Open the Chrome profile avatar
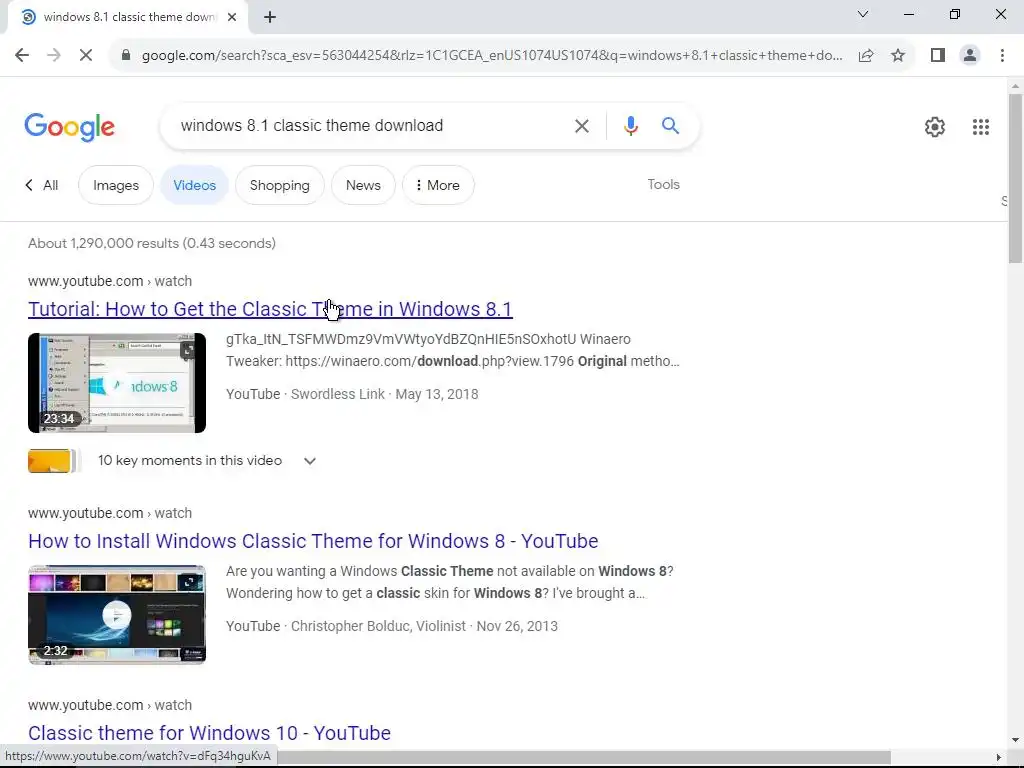1024x768 pixels. 970,55
